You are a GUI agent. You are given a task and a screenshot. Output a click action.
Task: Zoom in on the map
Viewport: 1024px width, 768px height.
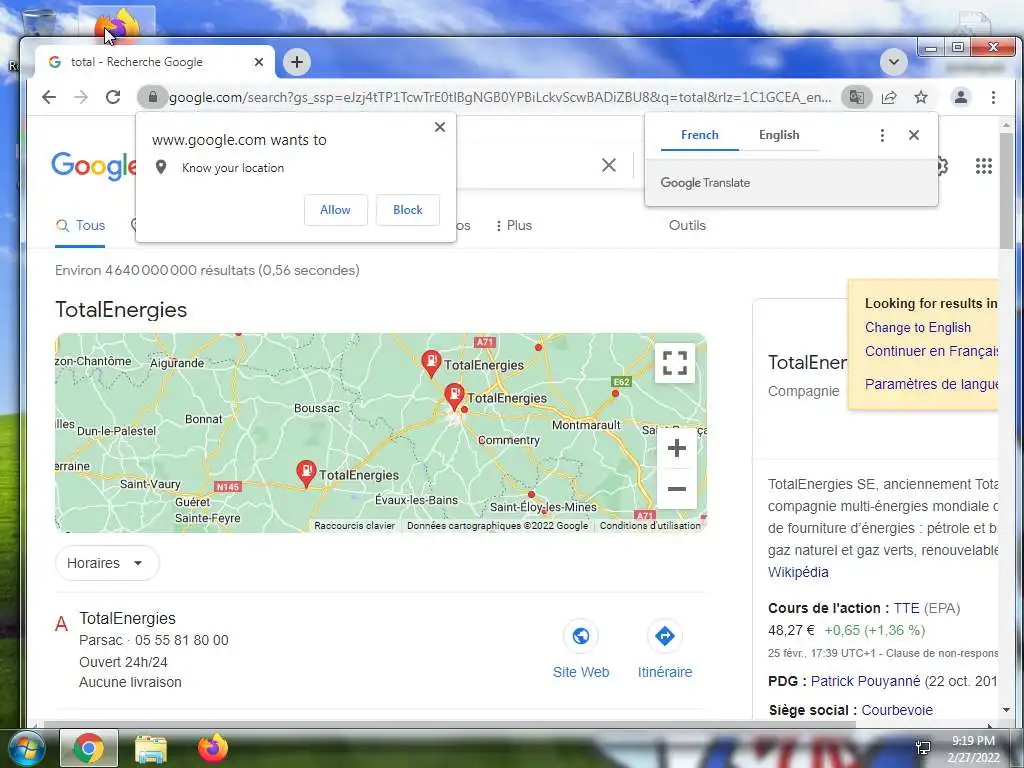point(677,448)
